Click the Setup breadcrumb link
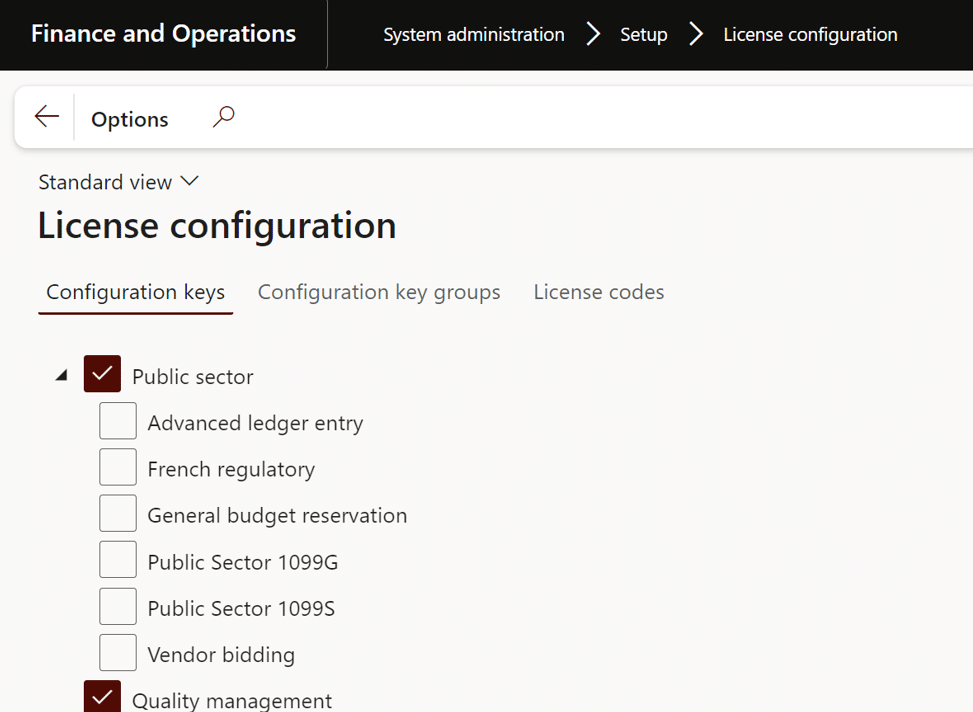The width and height of the screenshot is (973, 712). tap(643, 35)
